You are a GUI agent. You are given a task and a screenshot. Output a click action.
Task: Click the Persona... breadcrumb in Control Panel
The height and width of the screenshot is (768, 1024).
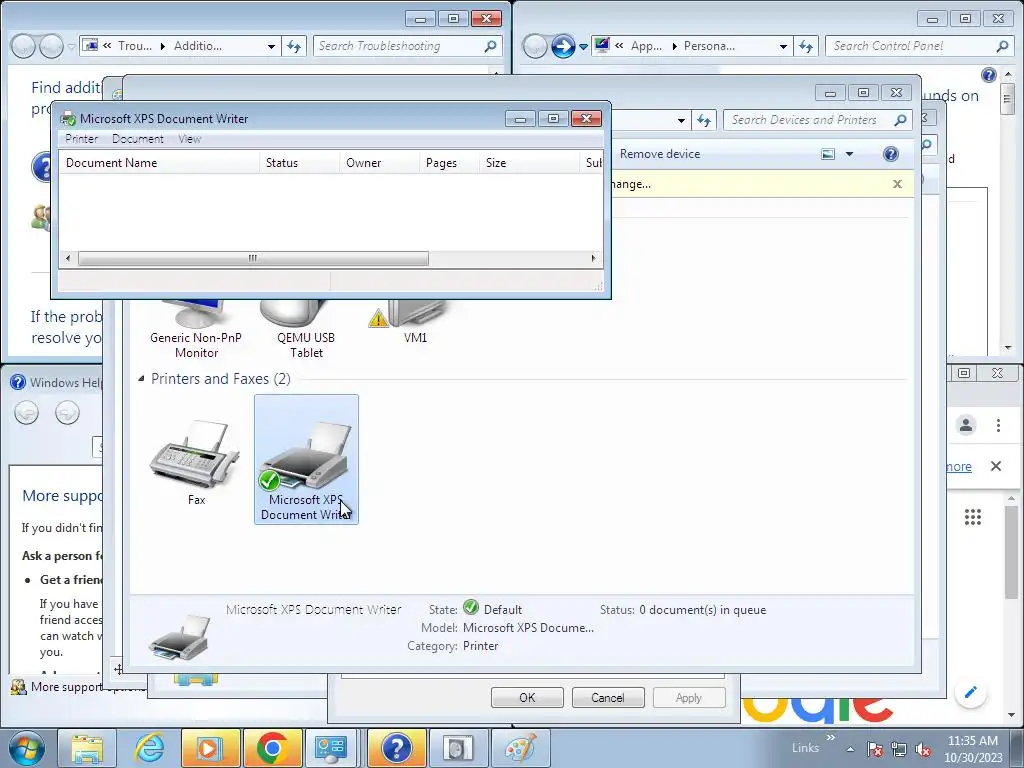pos(709,46)
